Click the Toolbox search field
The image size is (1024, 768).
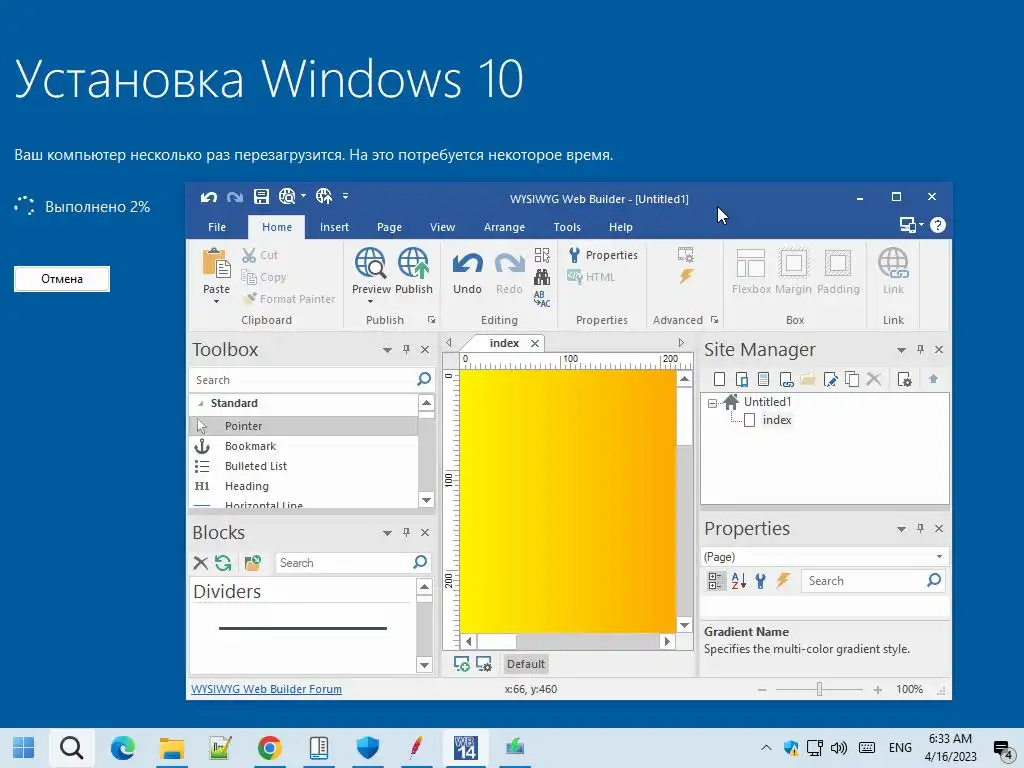click(303, 379)
